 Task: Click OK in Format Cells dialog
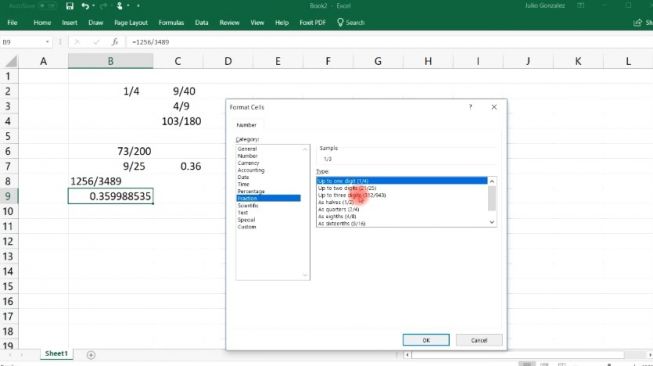coord(426,340)
